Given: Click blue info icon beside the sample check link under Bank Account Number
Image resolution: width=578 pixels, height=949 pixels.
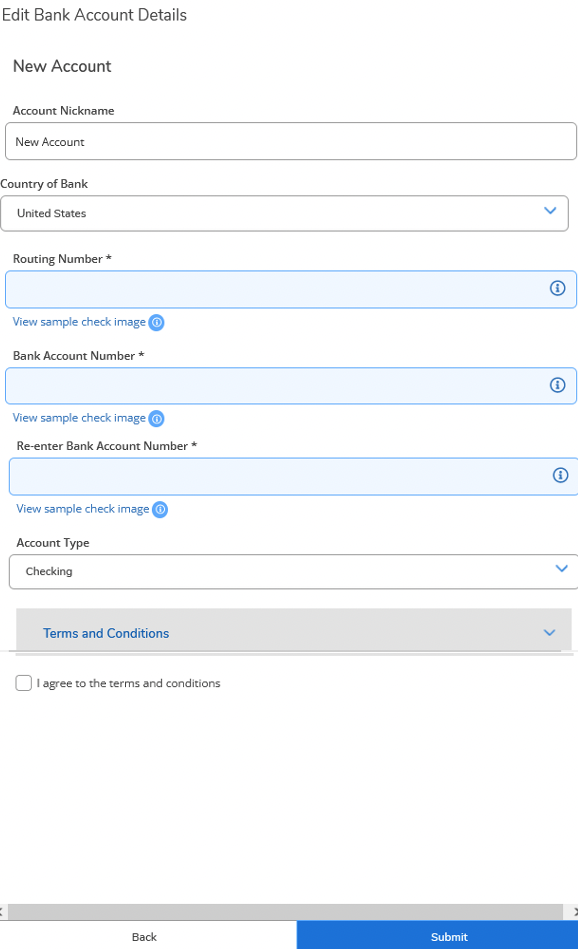Looking at the screenshot, I should pos(156,418).
